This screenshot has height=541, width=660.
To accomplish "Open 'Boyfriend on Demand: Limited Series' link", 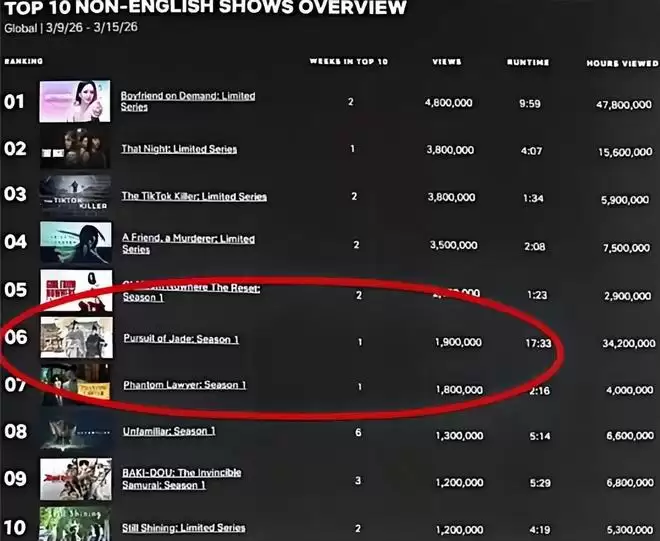I will pyautogui.click(x=187, y=101).
